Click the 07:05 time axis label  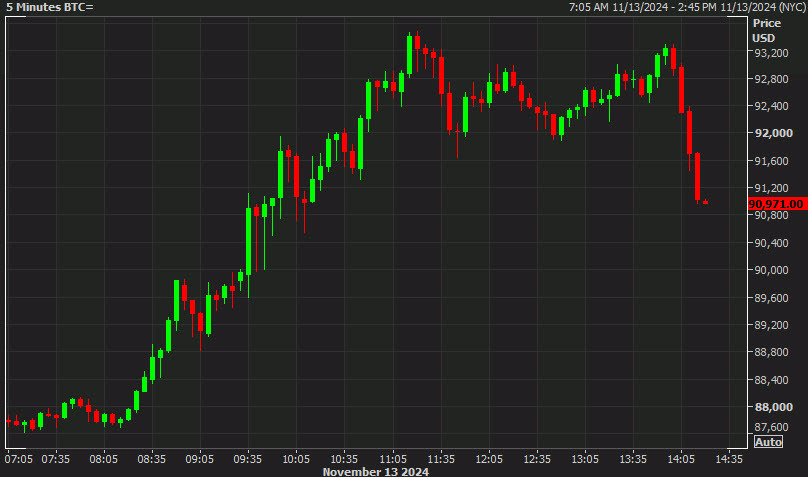click(x=19, y=459)
